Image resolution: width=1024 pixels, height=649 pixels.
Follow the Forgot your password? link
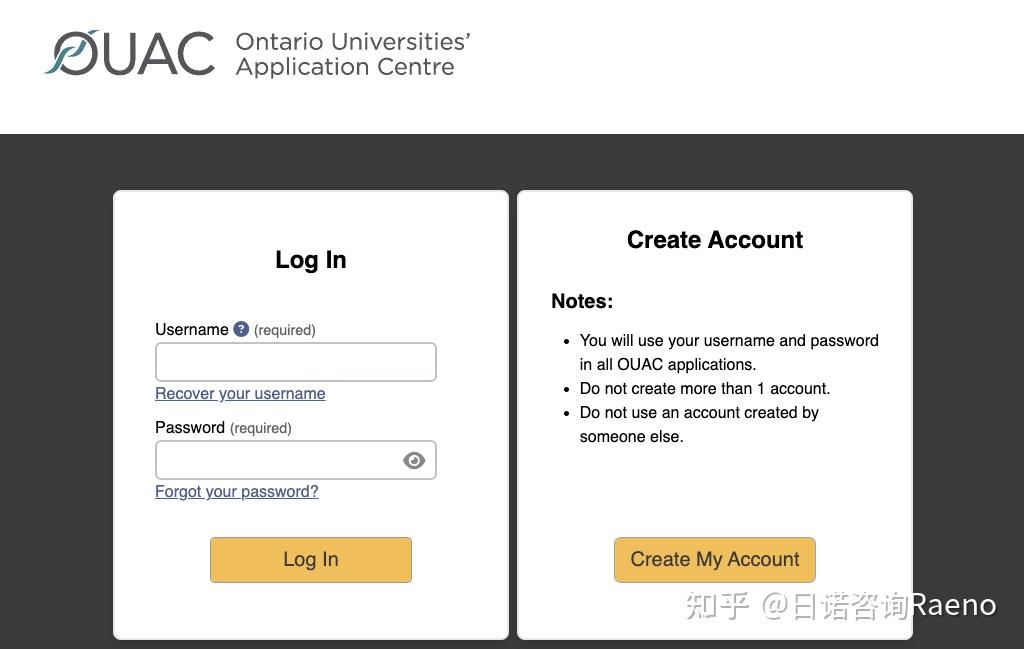(236, 492)
